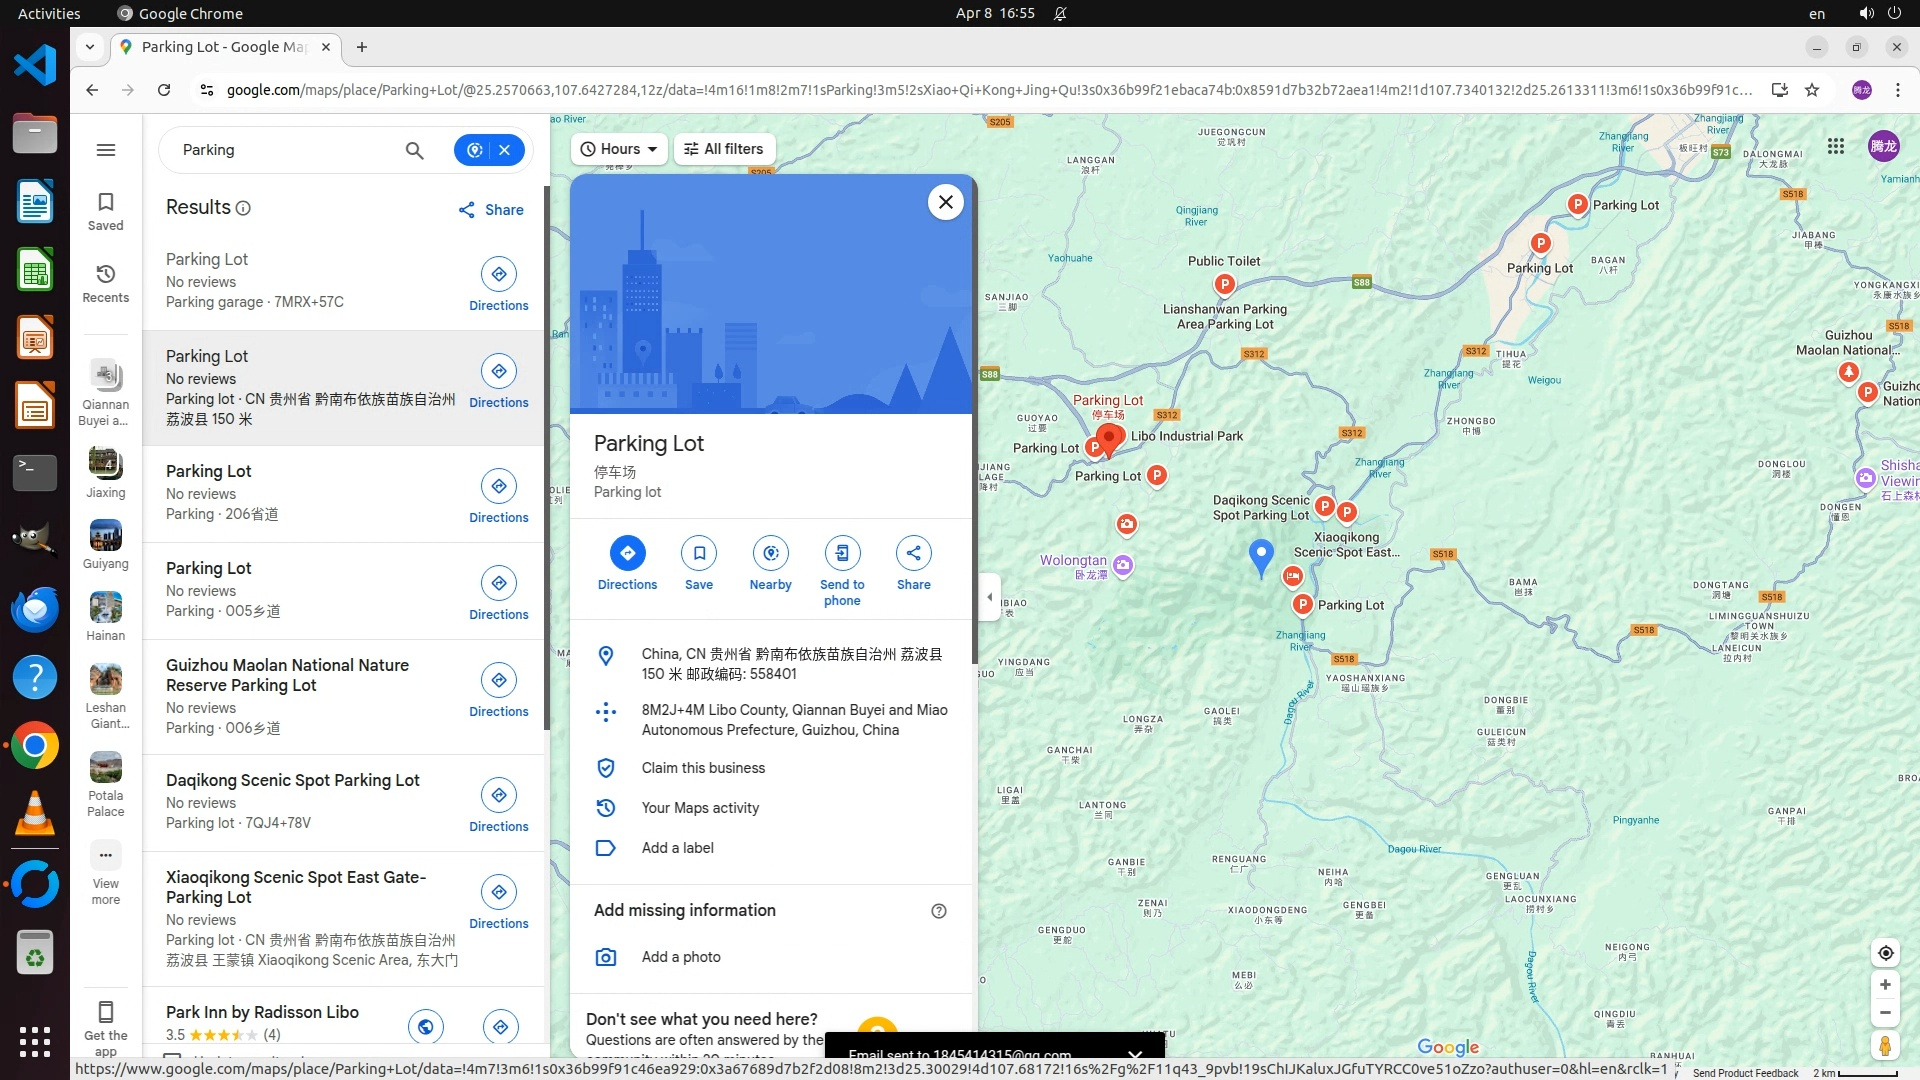1920x1080 pixels.
Task: Bookmark this tab with the star icon
Action: (x=1812, y=90)
